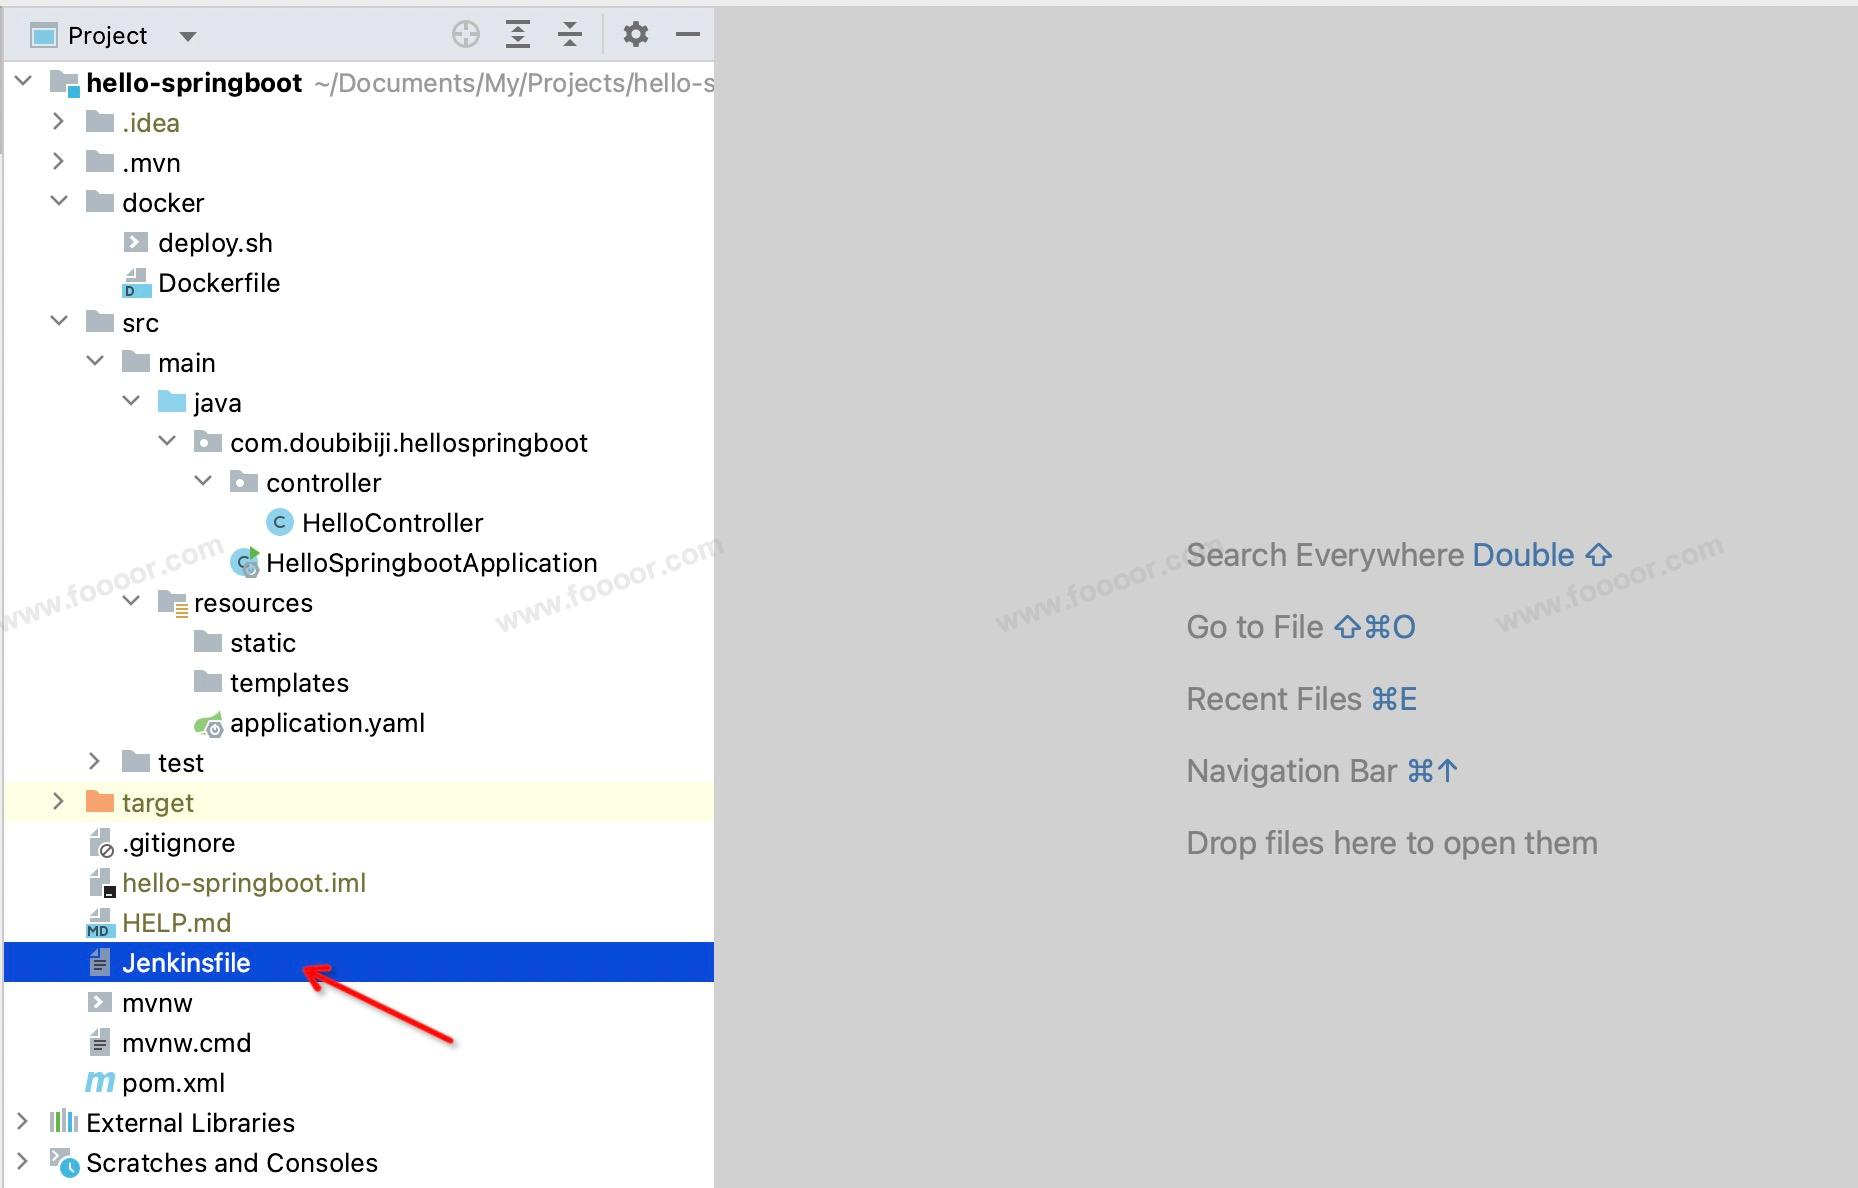This screenshot has height=1188, width=1858.
Task: Hide the Project tool window
Action: [x=688, y=35]
